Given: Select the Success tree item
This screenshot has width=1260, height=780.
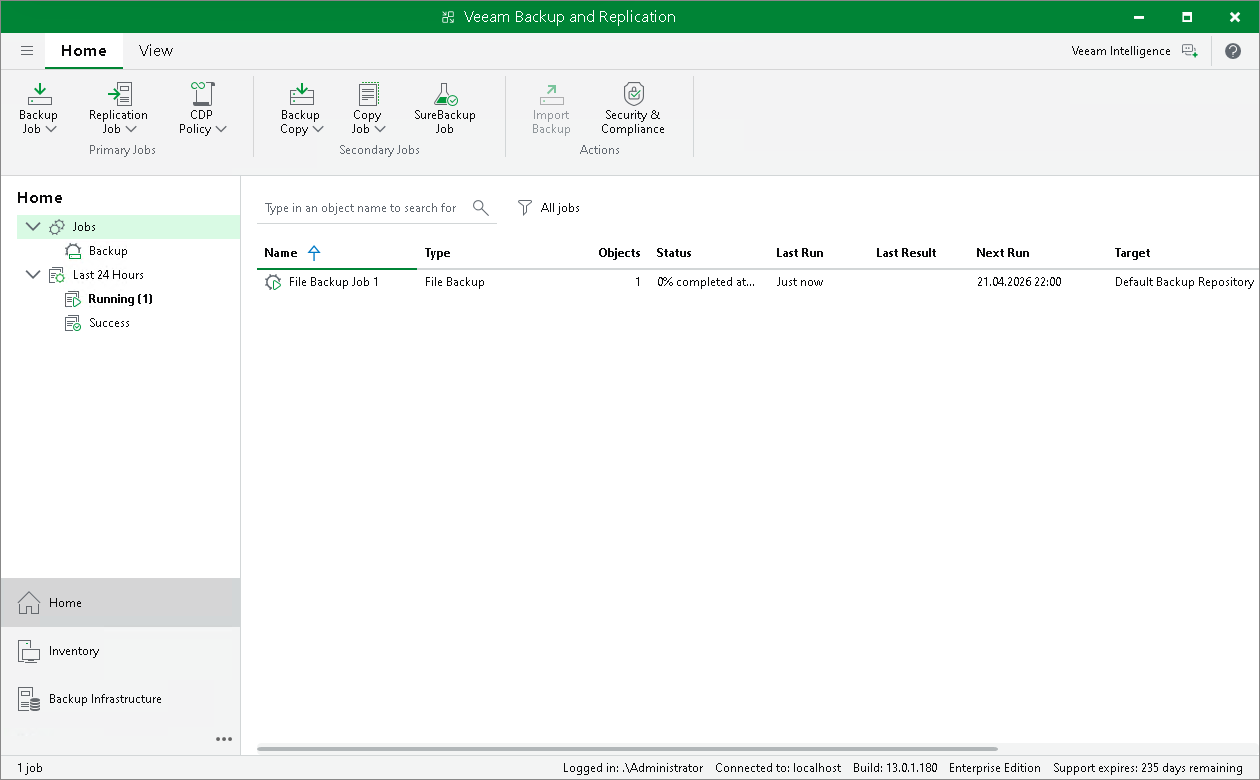Looking at the screenshot, I should point(109,323).
